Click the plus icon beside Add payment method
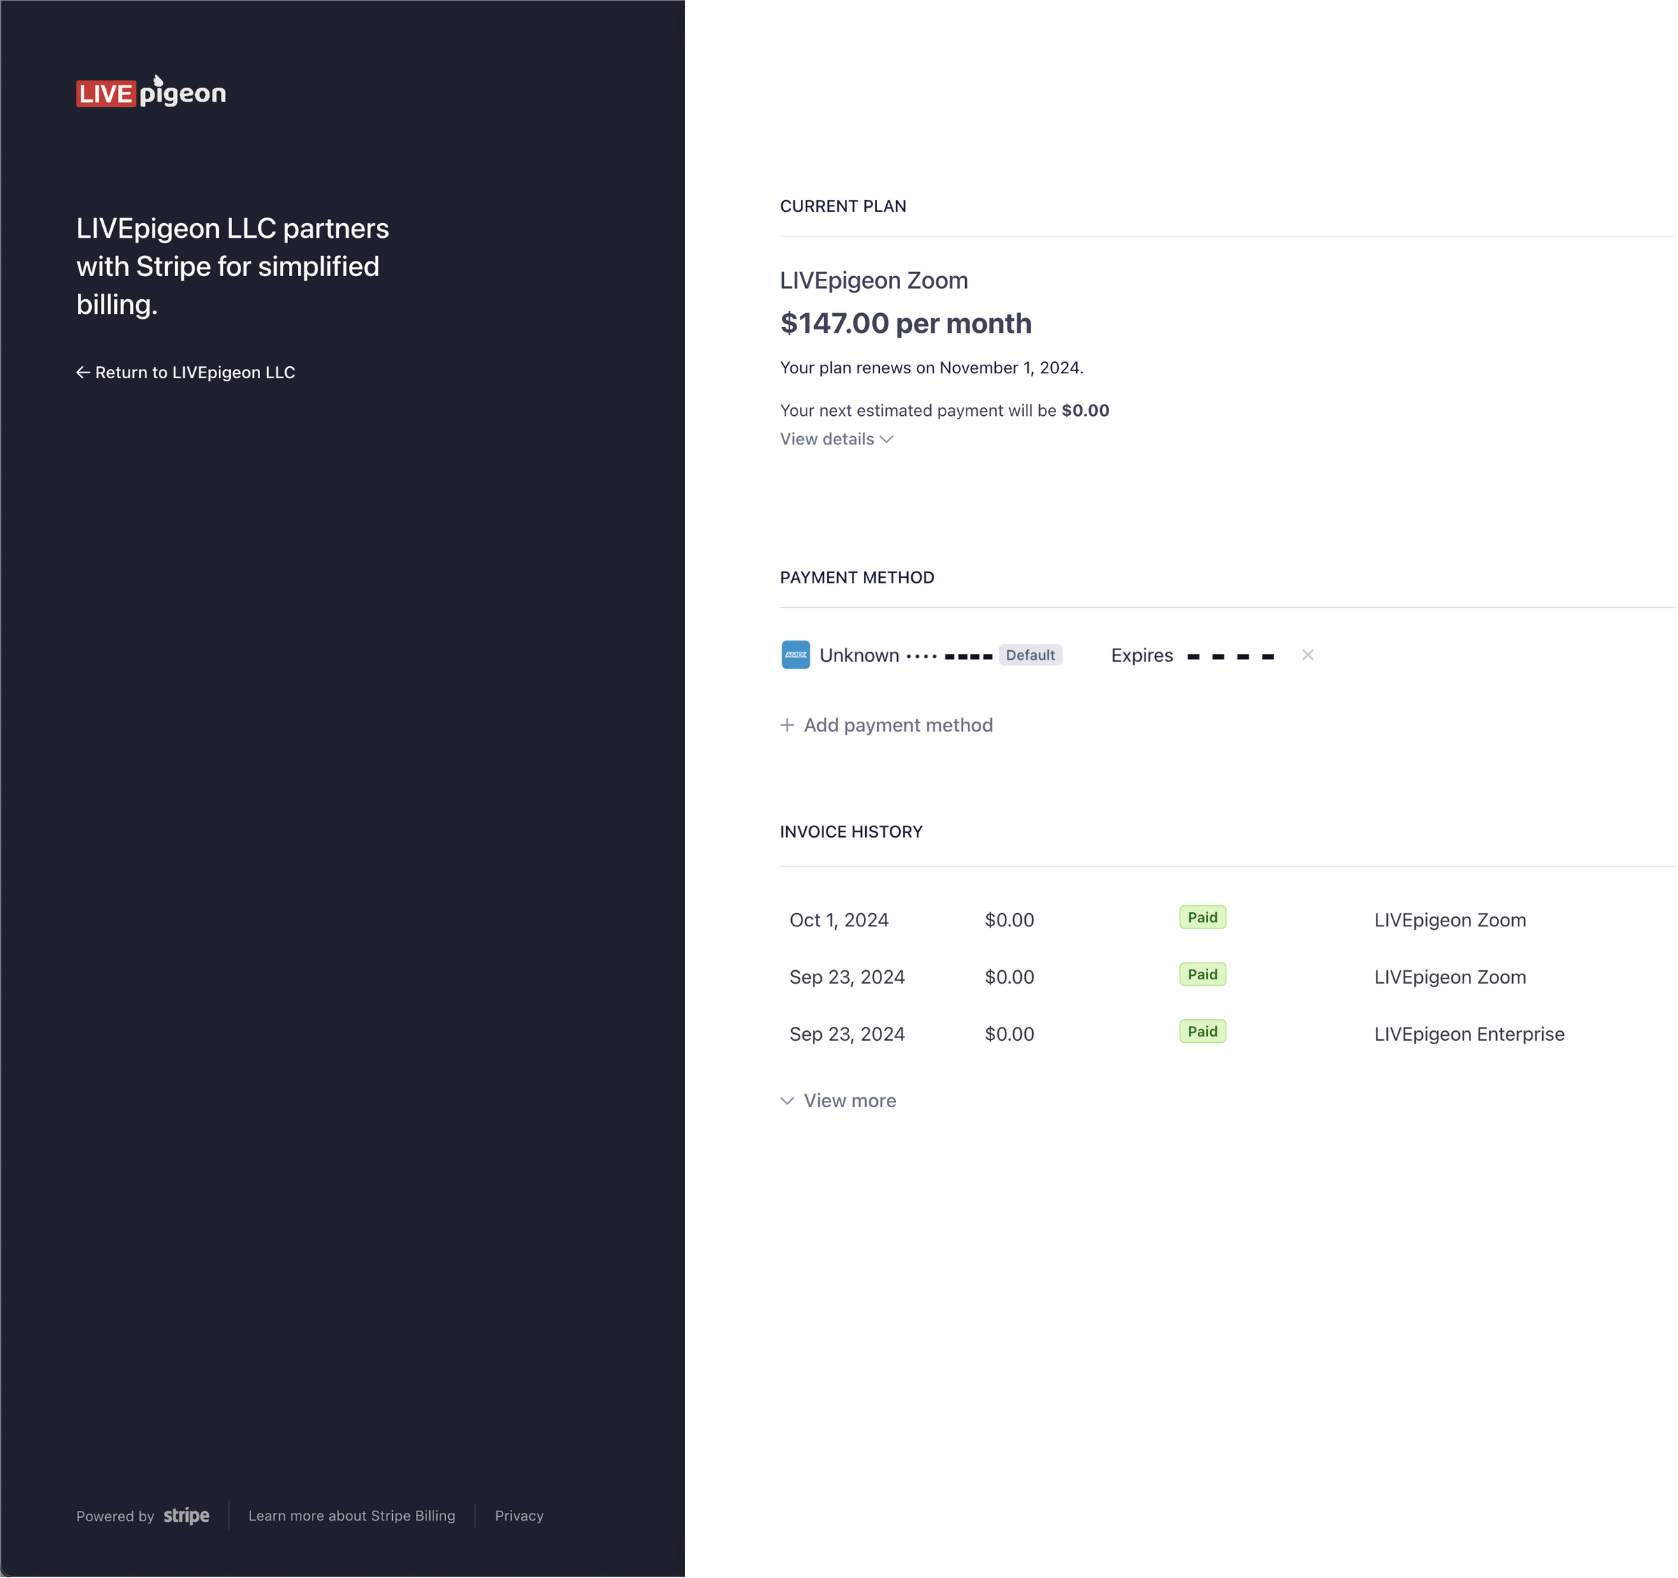The height and width of the screenshot is (1578, 1678). 787,725
